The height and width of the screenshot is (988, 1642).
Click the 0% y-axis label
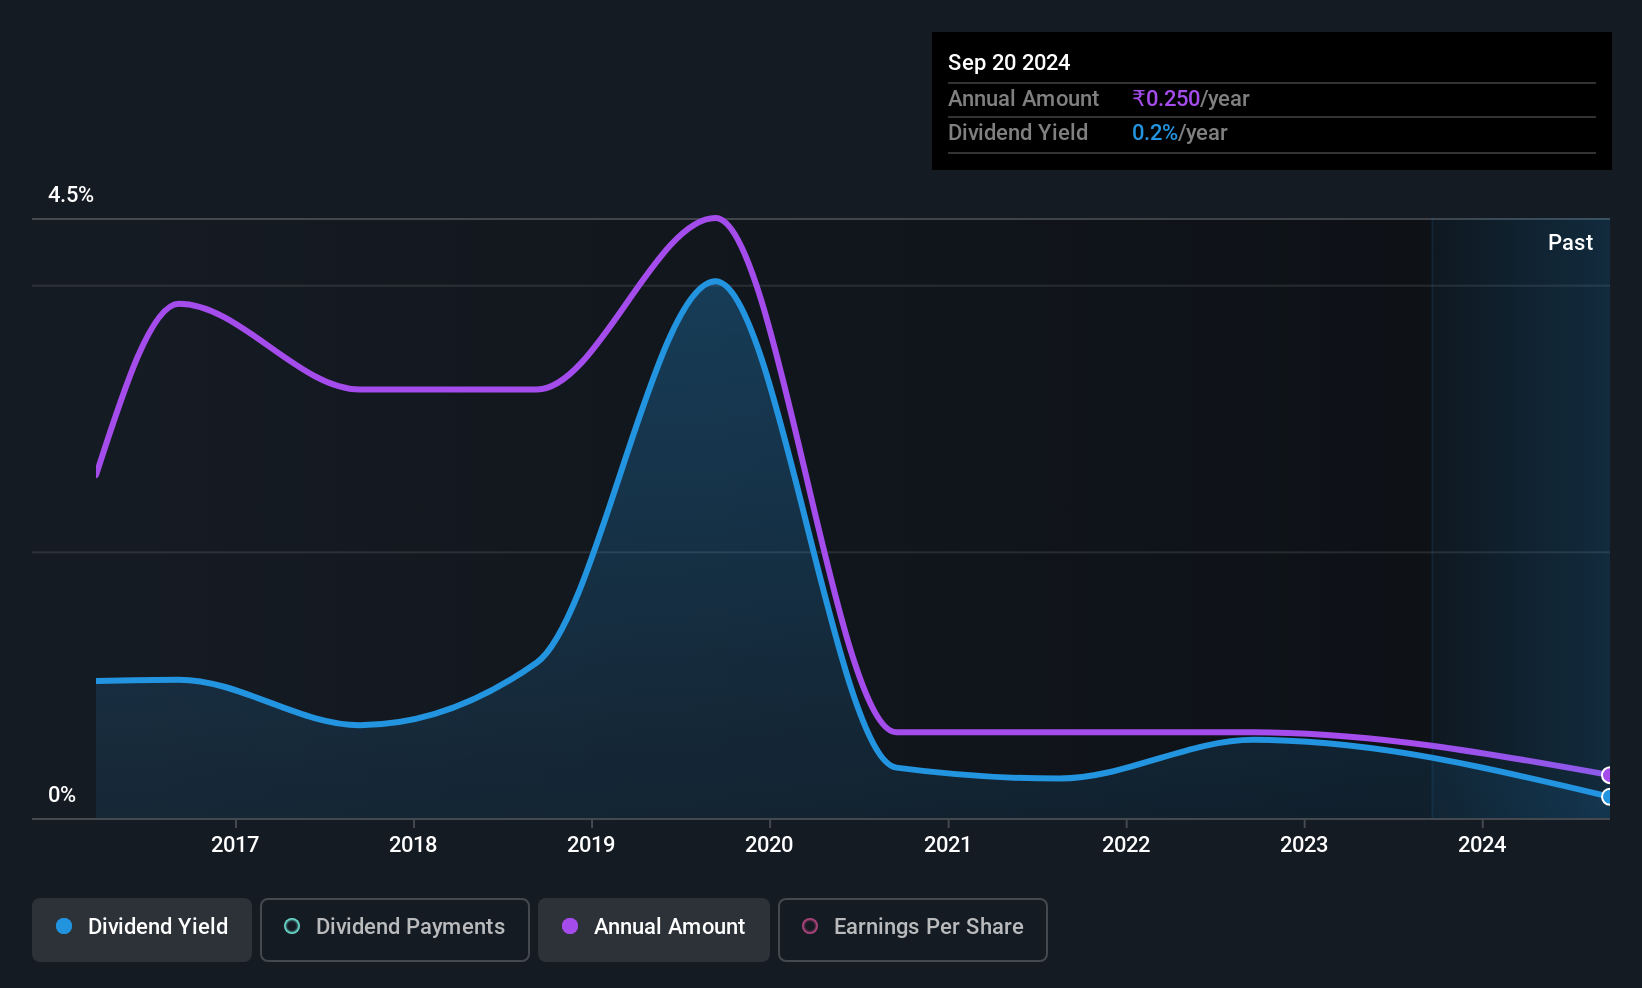tap(62, 795)
